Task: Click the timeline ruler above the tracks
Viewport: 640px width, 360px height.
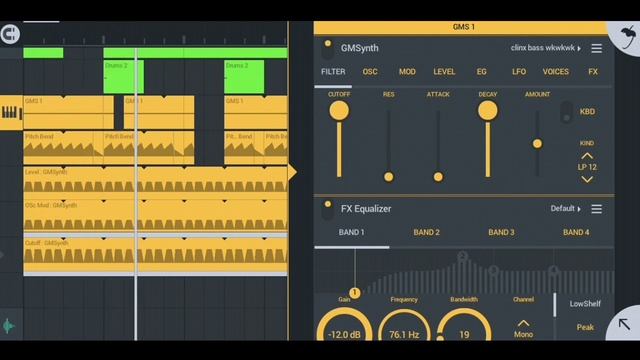Action: (156, 39)
